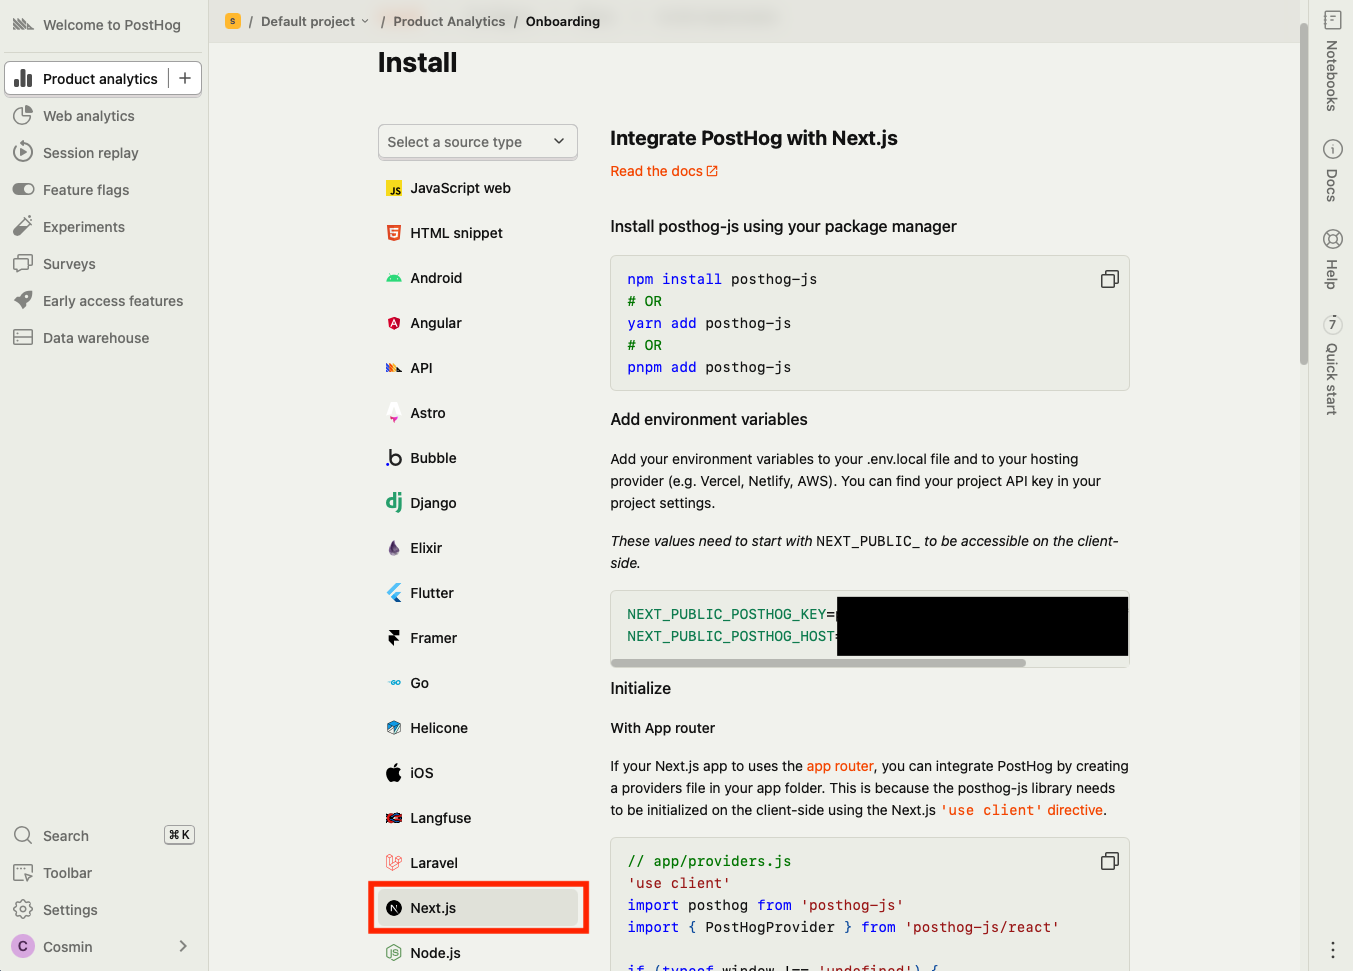This screenshot has width=1353, height=971.
Task: Open Docs side panel
Action: [1332, 171]
